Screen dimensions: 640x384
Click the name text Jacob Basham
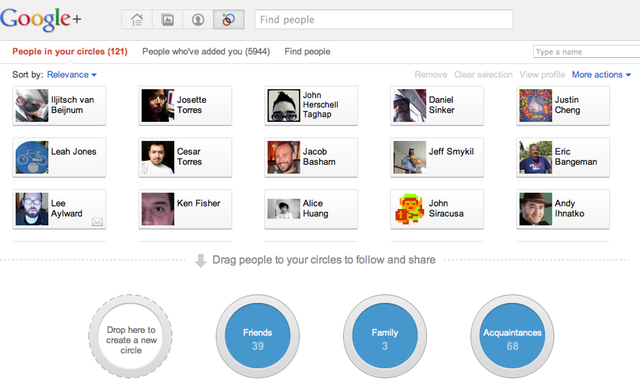[x=319, y=157]
